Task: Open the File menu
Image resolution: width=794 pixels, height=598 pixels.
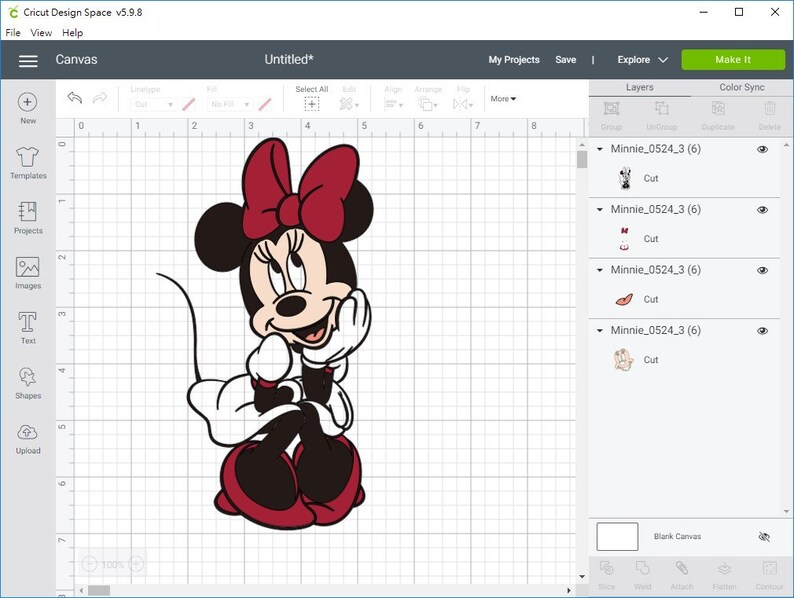Action: coord(13,33)
